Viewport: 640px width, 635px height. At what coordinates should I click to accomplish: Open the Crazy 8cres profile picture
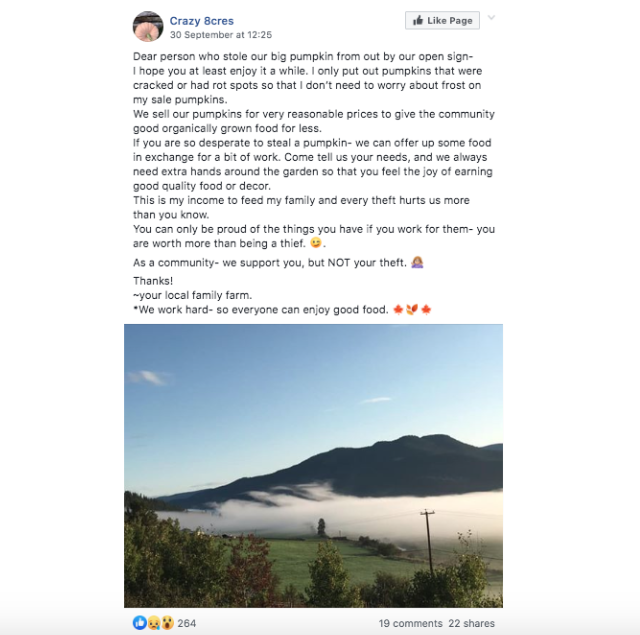pos(148,27)
